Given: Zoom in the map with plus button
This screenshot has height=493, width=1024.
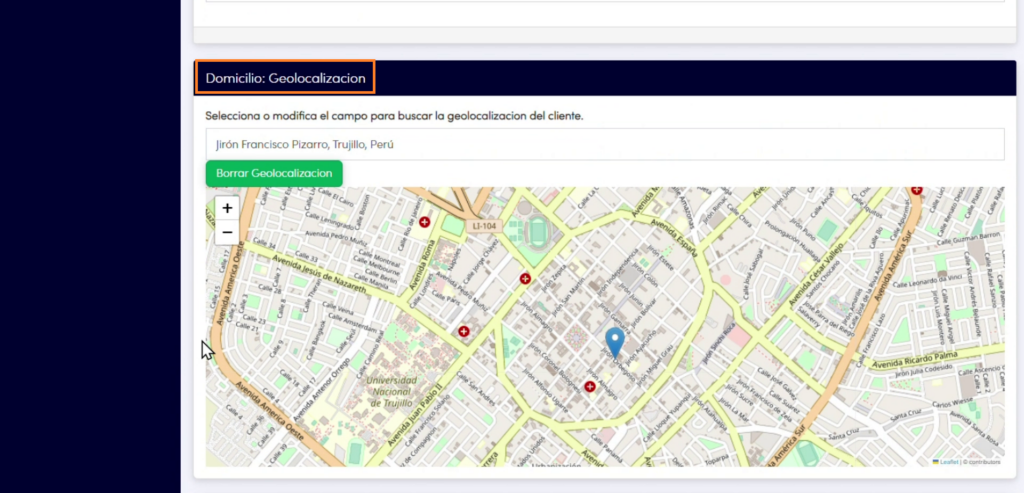Looking at the screenshot, I should tap(227, 208).
